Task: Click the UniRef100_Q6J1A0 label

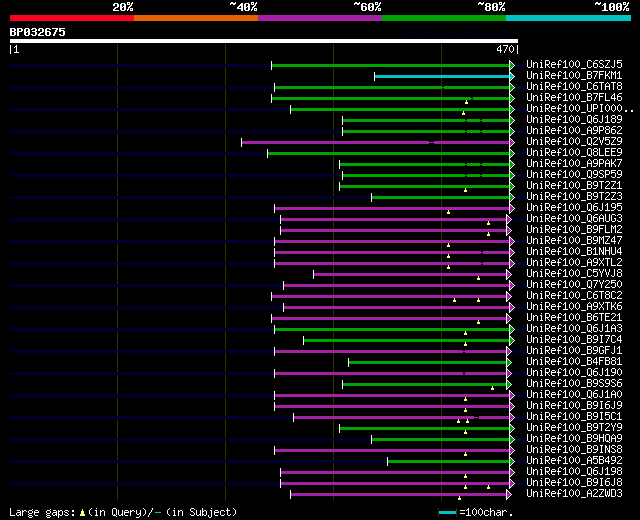Action: tap(574, 395)
